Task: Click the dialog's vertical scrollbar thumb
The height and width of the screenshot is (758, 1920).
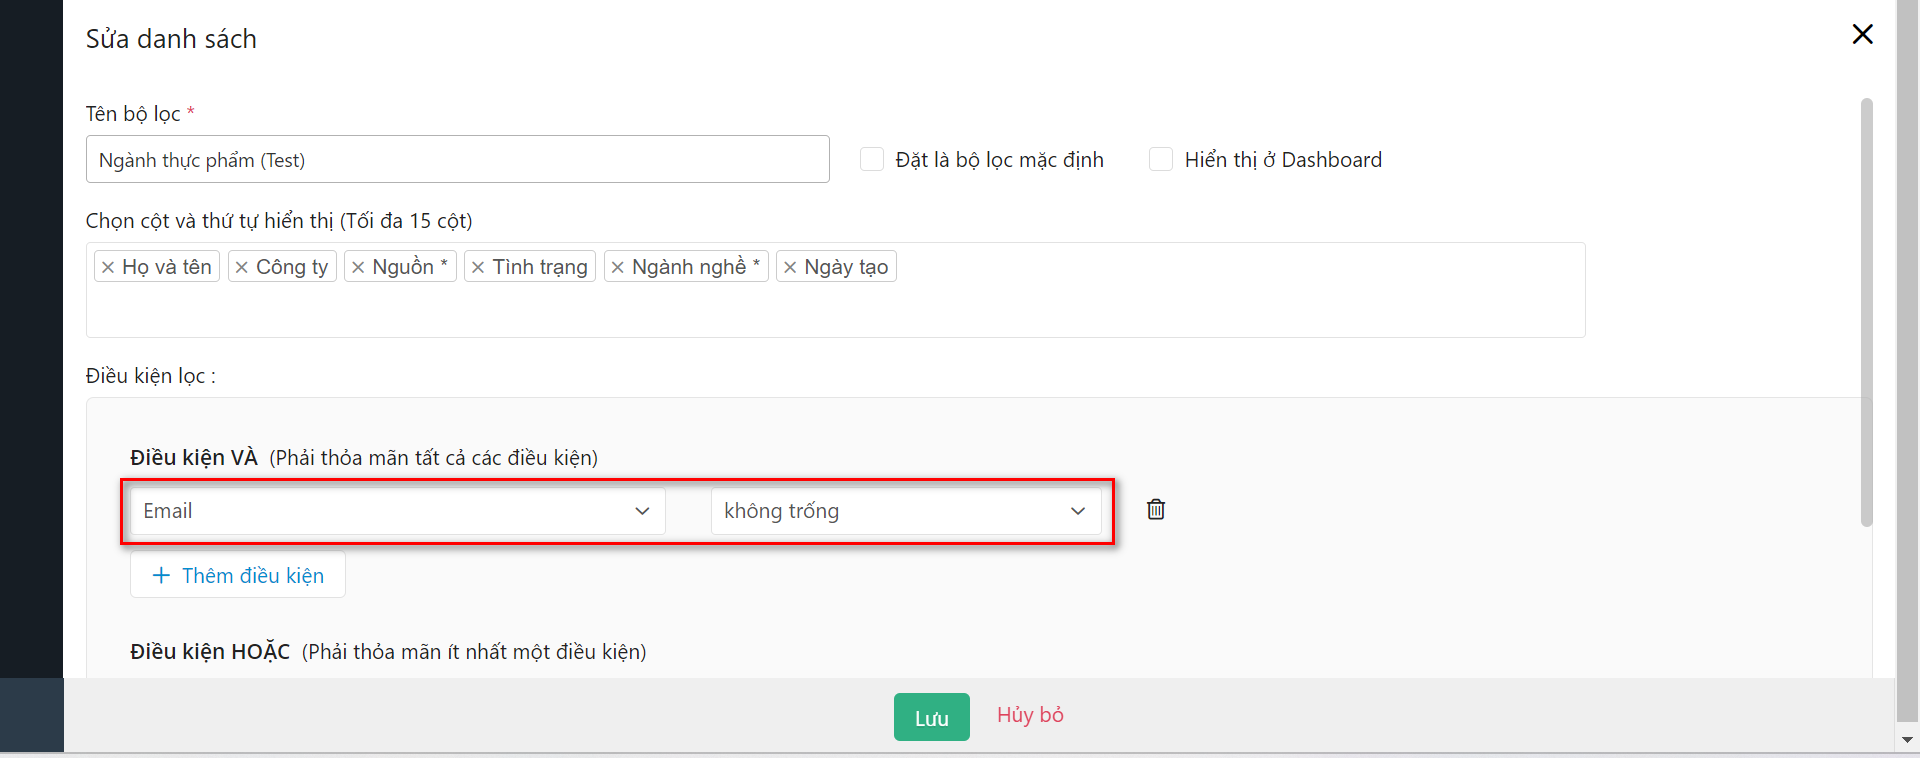Action: pyautogui.click(x=1866, y=310)
